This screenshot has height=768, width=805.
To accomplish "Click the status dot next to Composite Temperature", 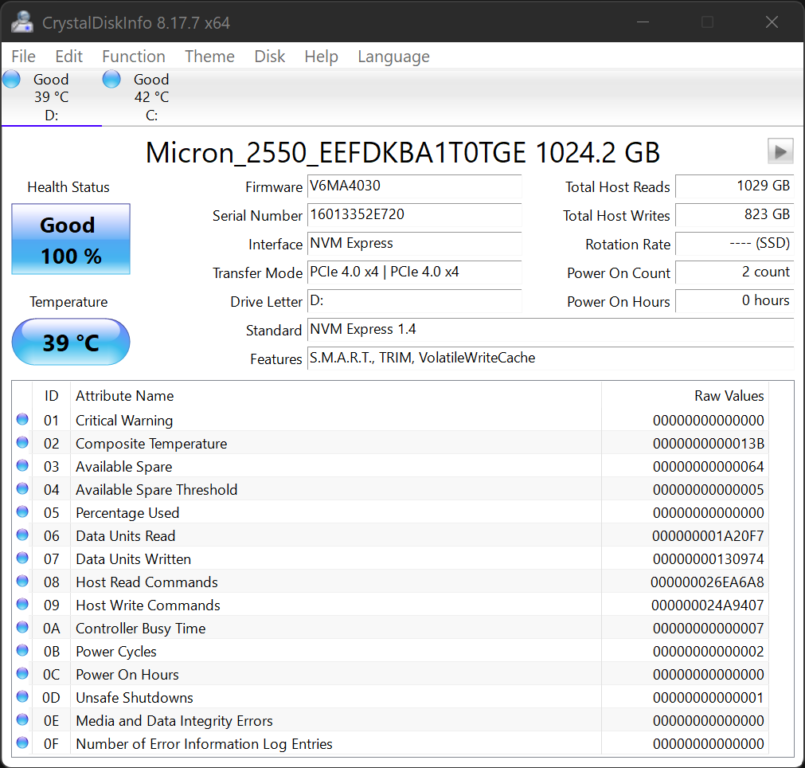I will point(22,443).
